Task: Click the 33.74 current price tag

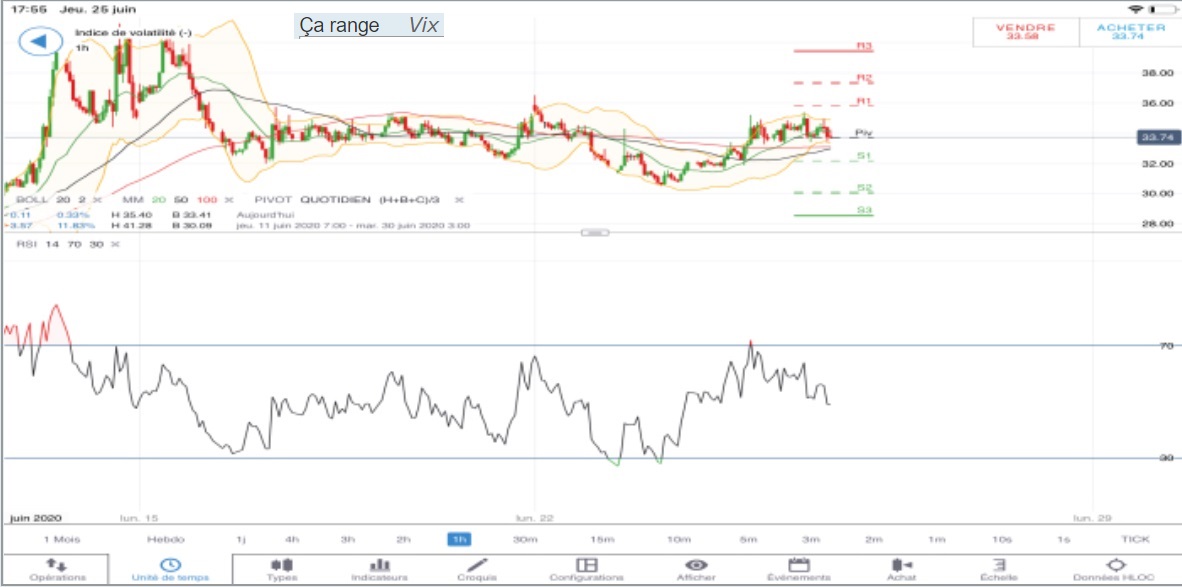Action: click(x=1157, y=137)
